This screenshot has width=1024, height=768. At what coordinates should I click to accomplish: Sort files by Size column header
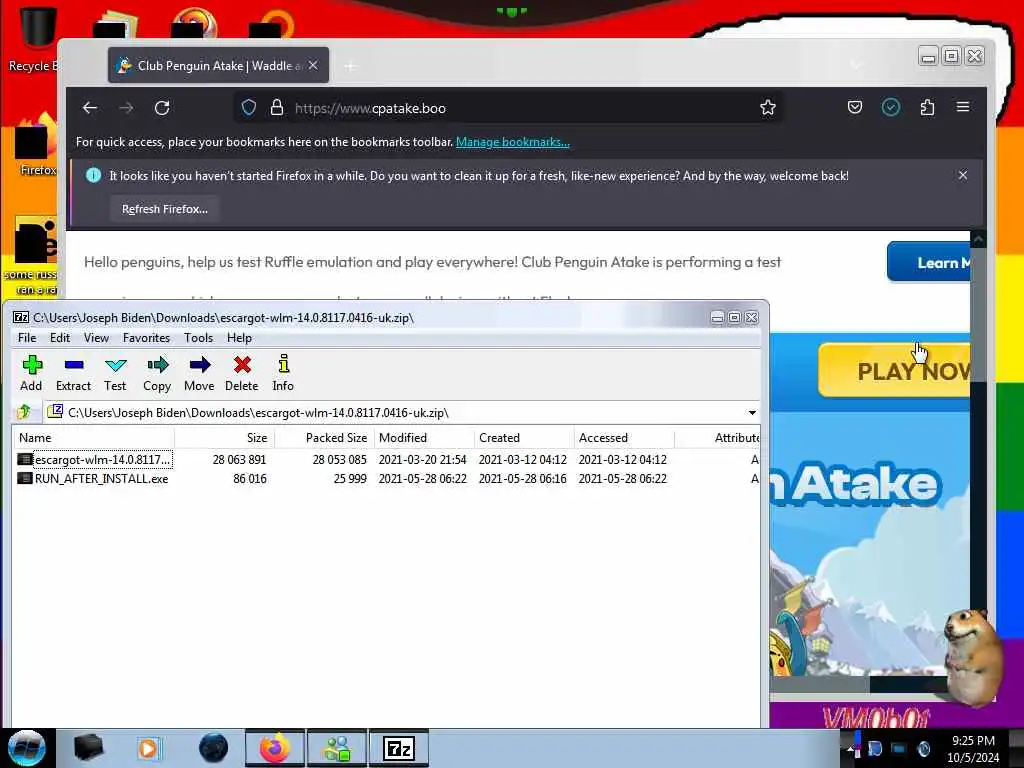click(225, 438)
